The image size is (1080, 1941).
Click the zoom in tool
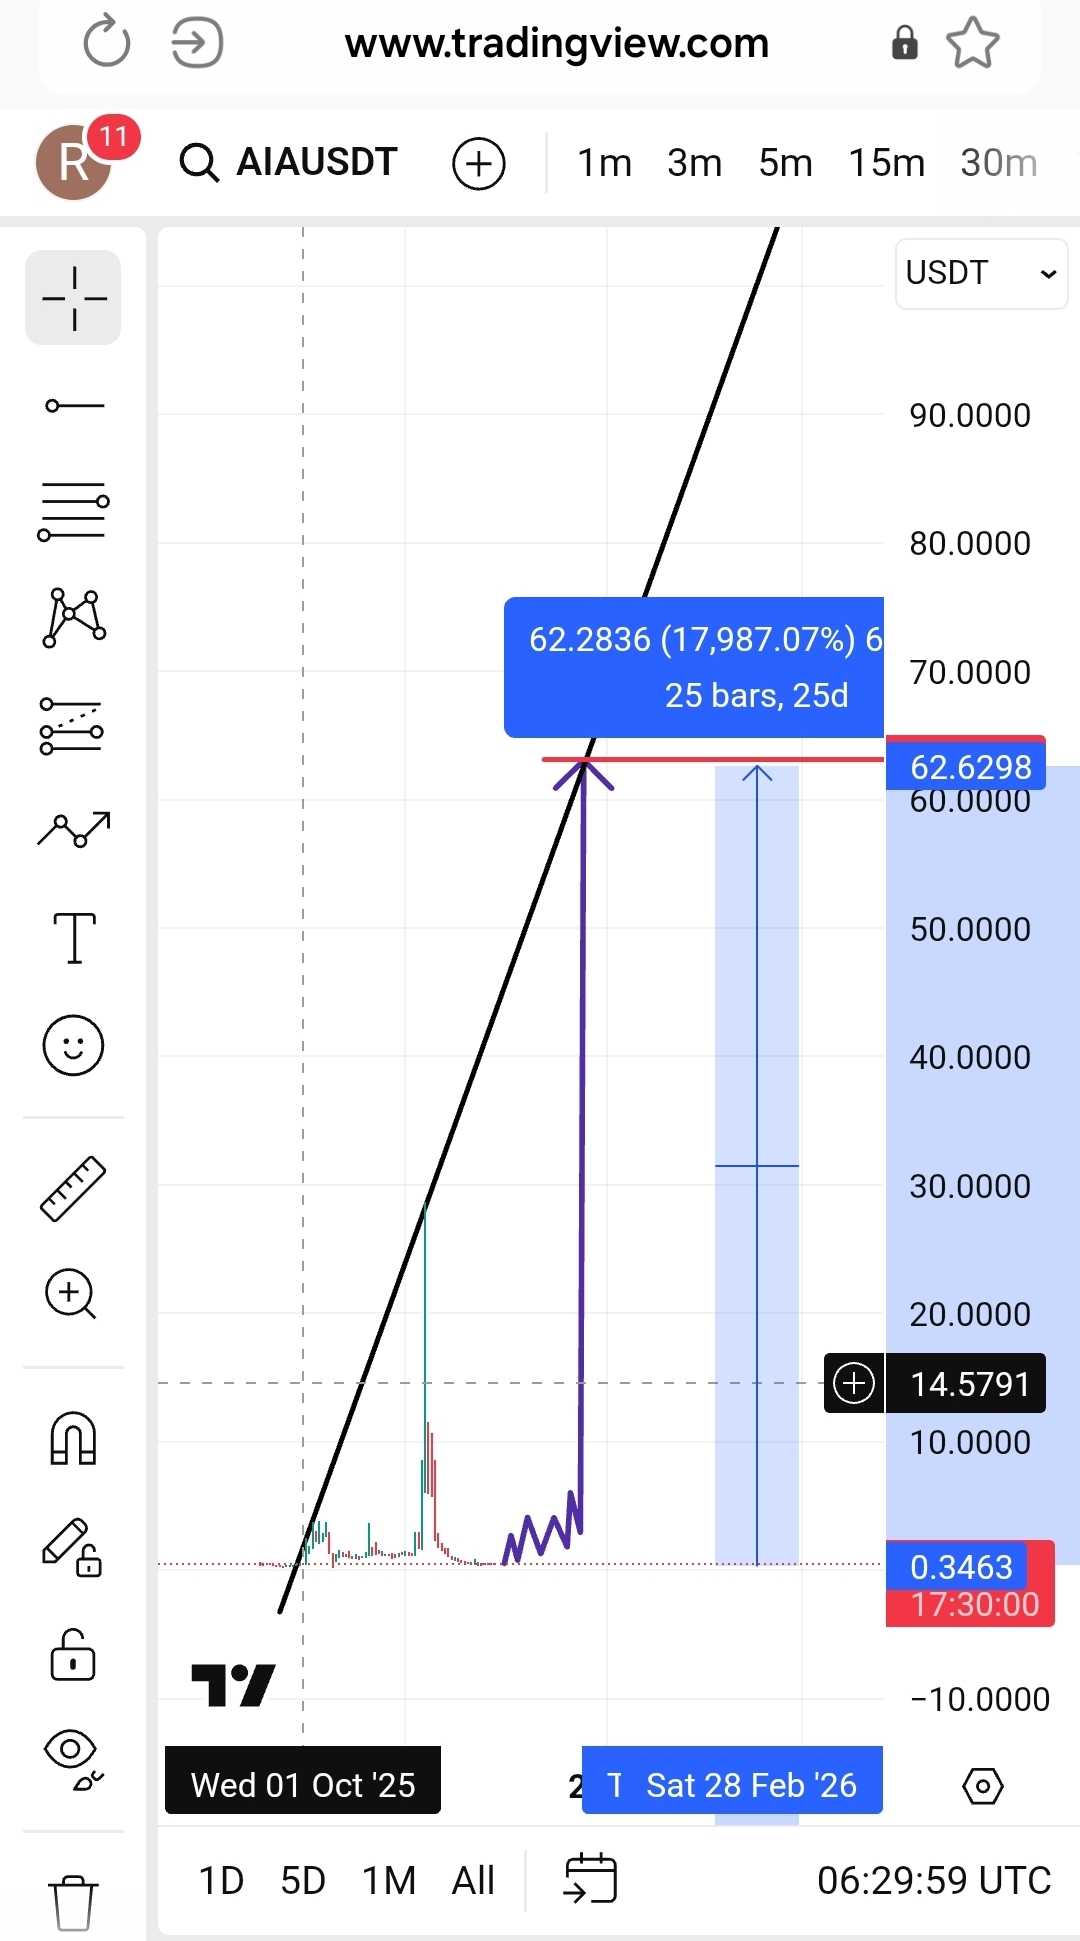72,1294
